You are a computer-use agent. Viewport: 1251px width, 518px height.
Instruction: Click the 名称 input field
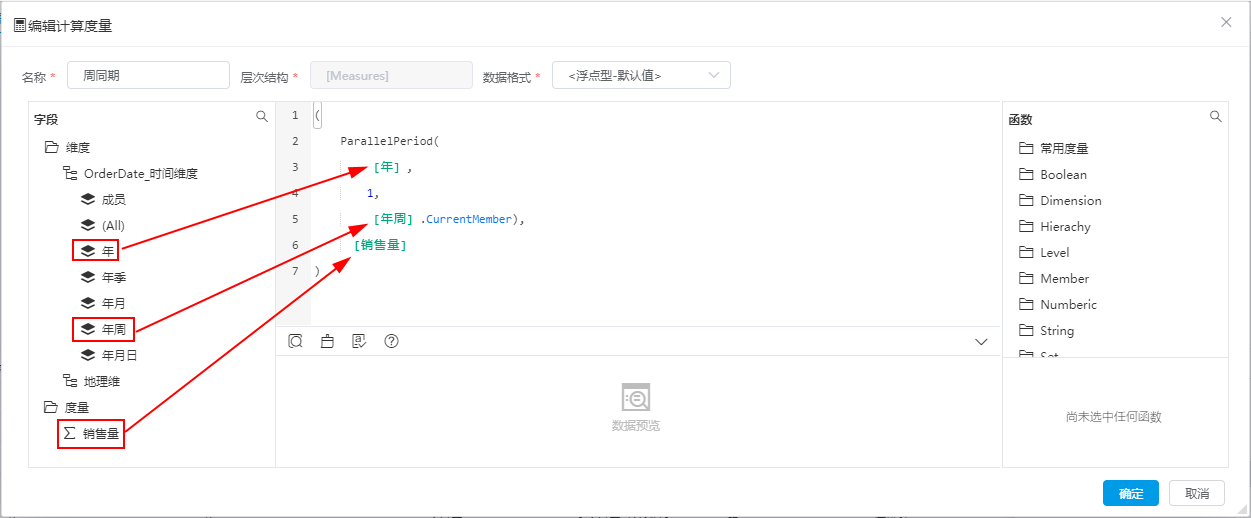pyautogui.click(x=148, y=75)
